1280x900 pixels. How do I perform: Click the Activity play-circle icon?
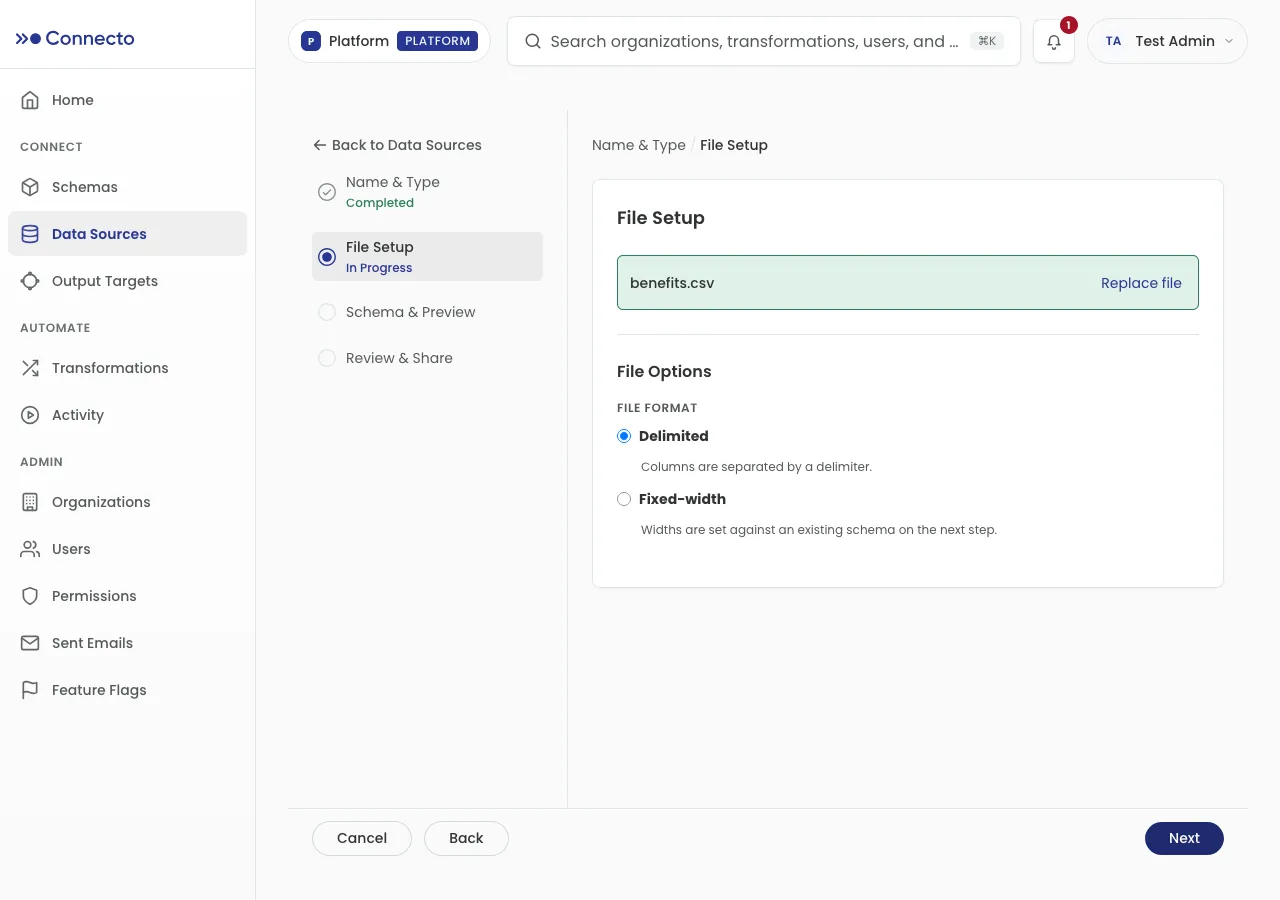(30, 415)
